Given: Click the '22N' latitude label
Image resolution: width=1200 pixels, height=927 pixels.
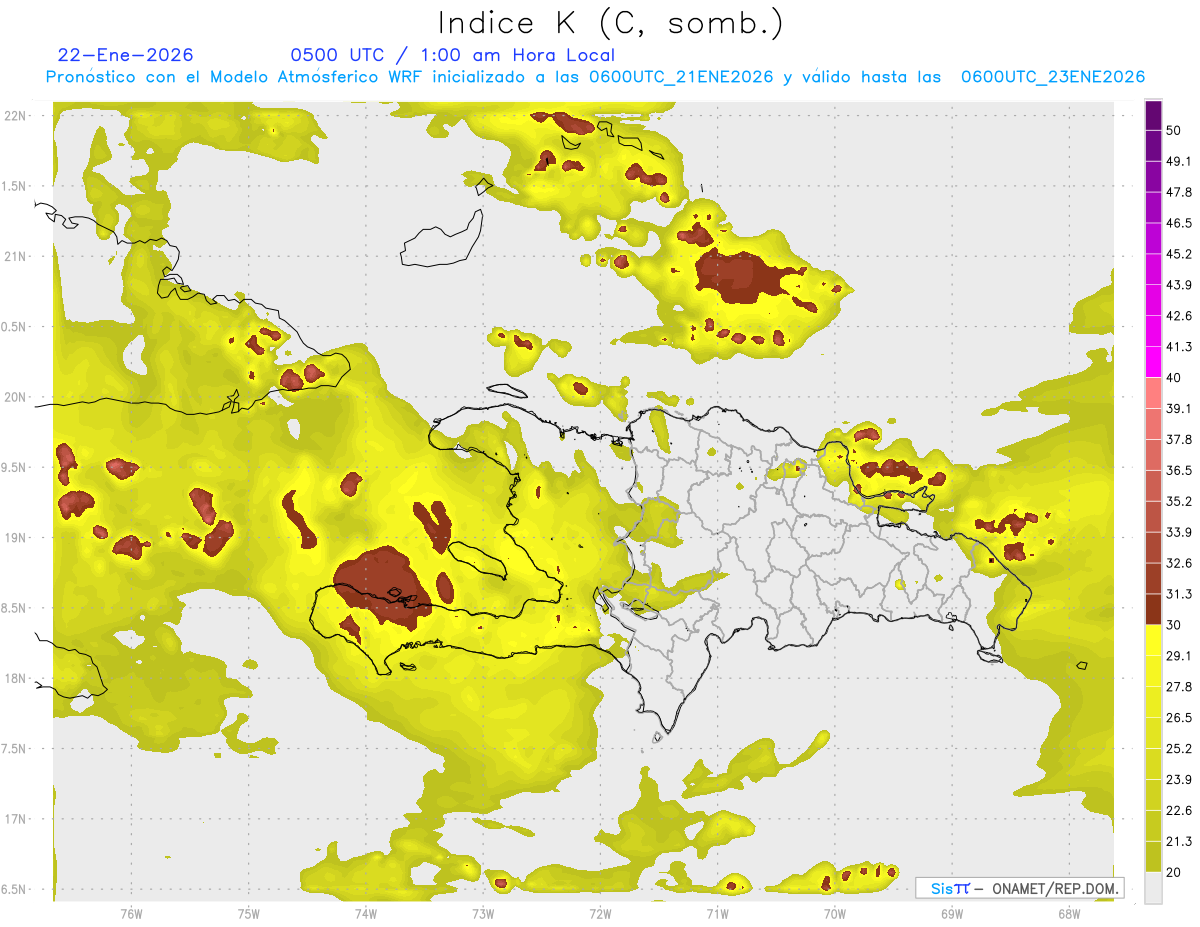Looking at the screenshot, I should pos(15,115).
